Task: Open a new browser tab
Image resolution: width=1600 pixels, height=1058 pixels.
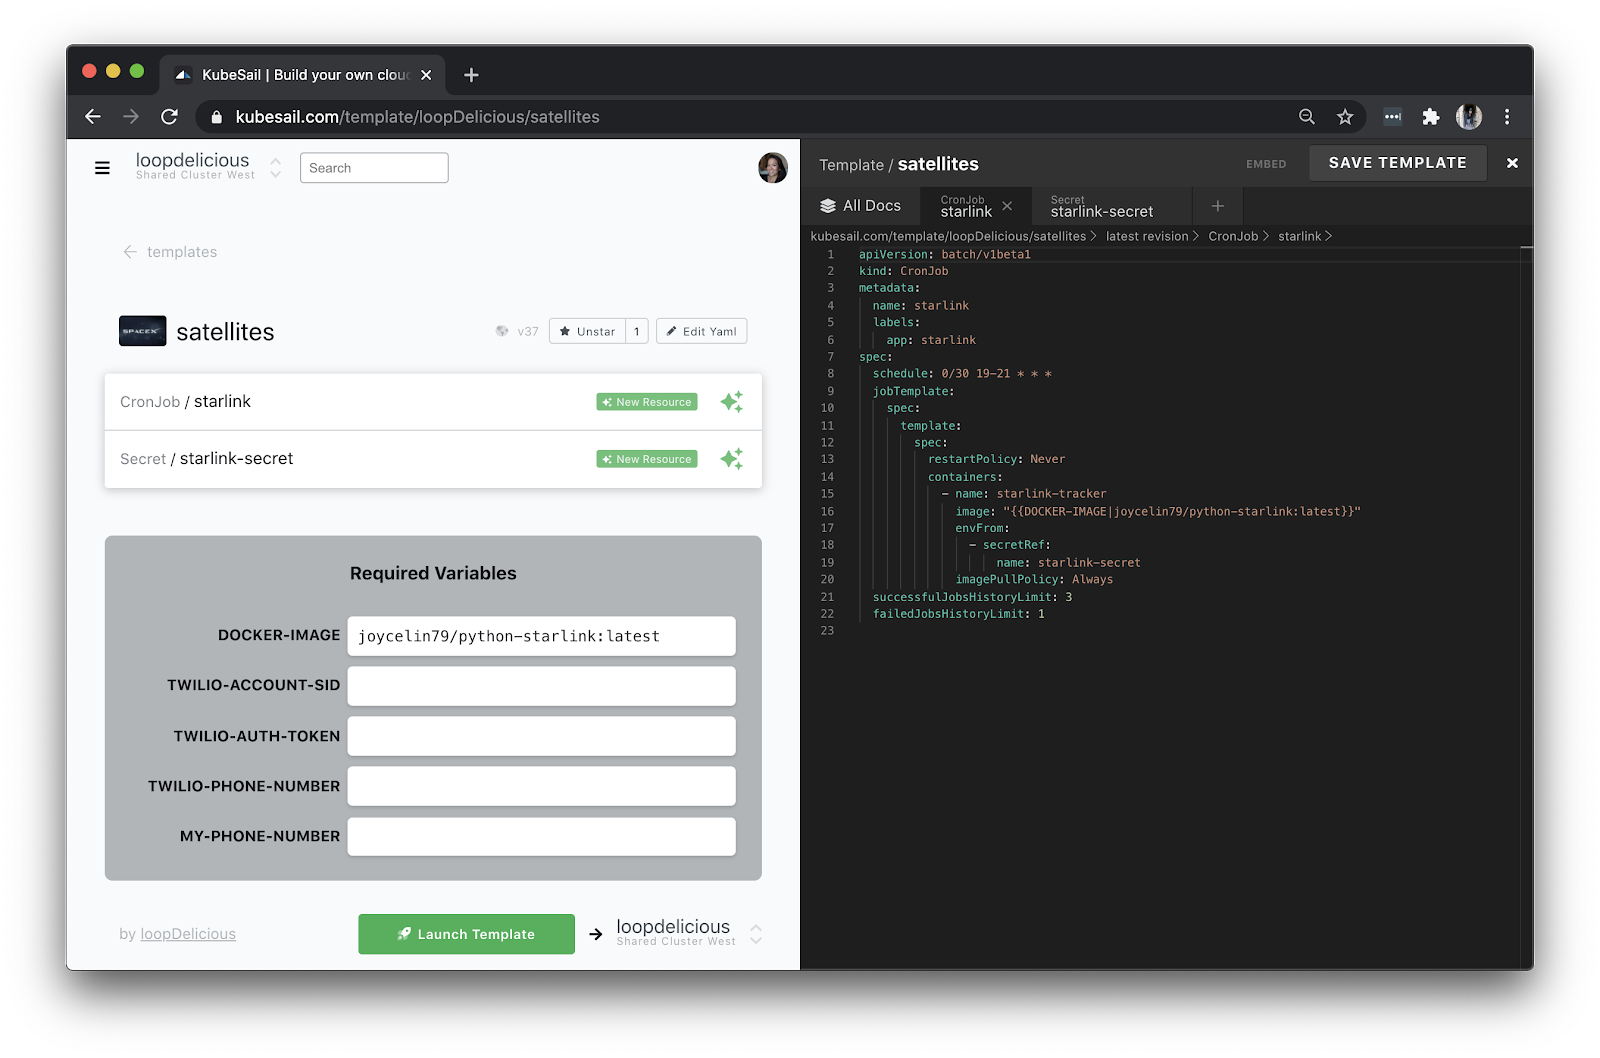Action: 472,75
